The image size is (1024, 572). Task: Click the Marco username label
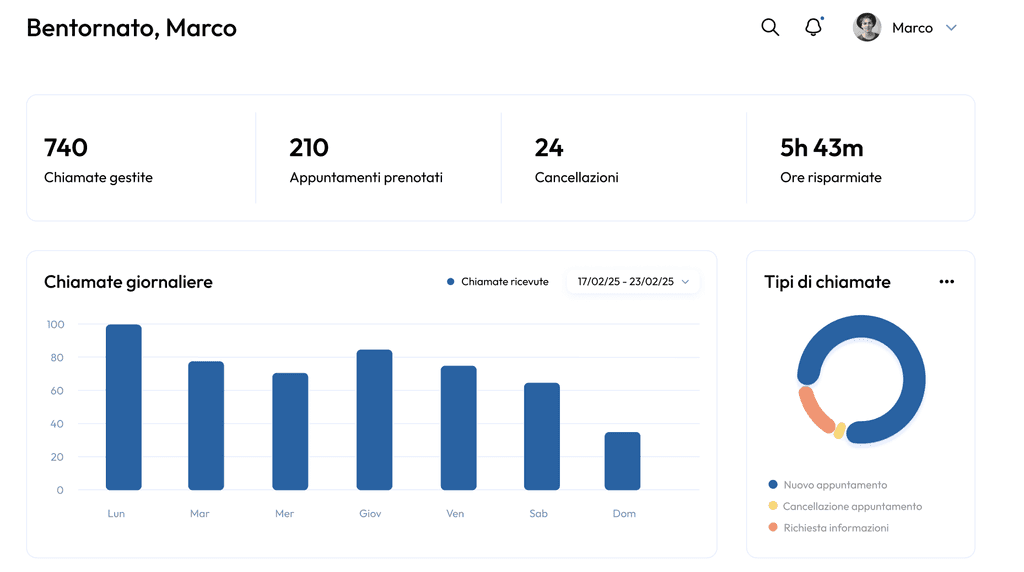pos(912,28)
